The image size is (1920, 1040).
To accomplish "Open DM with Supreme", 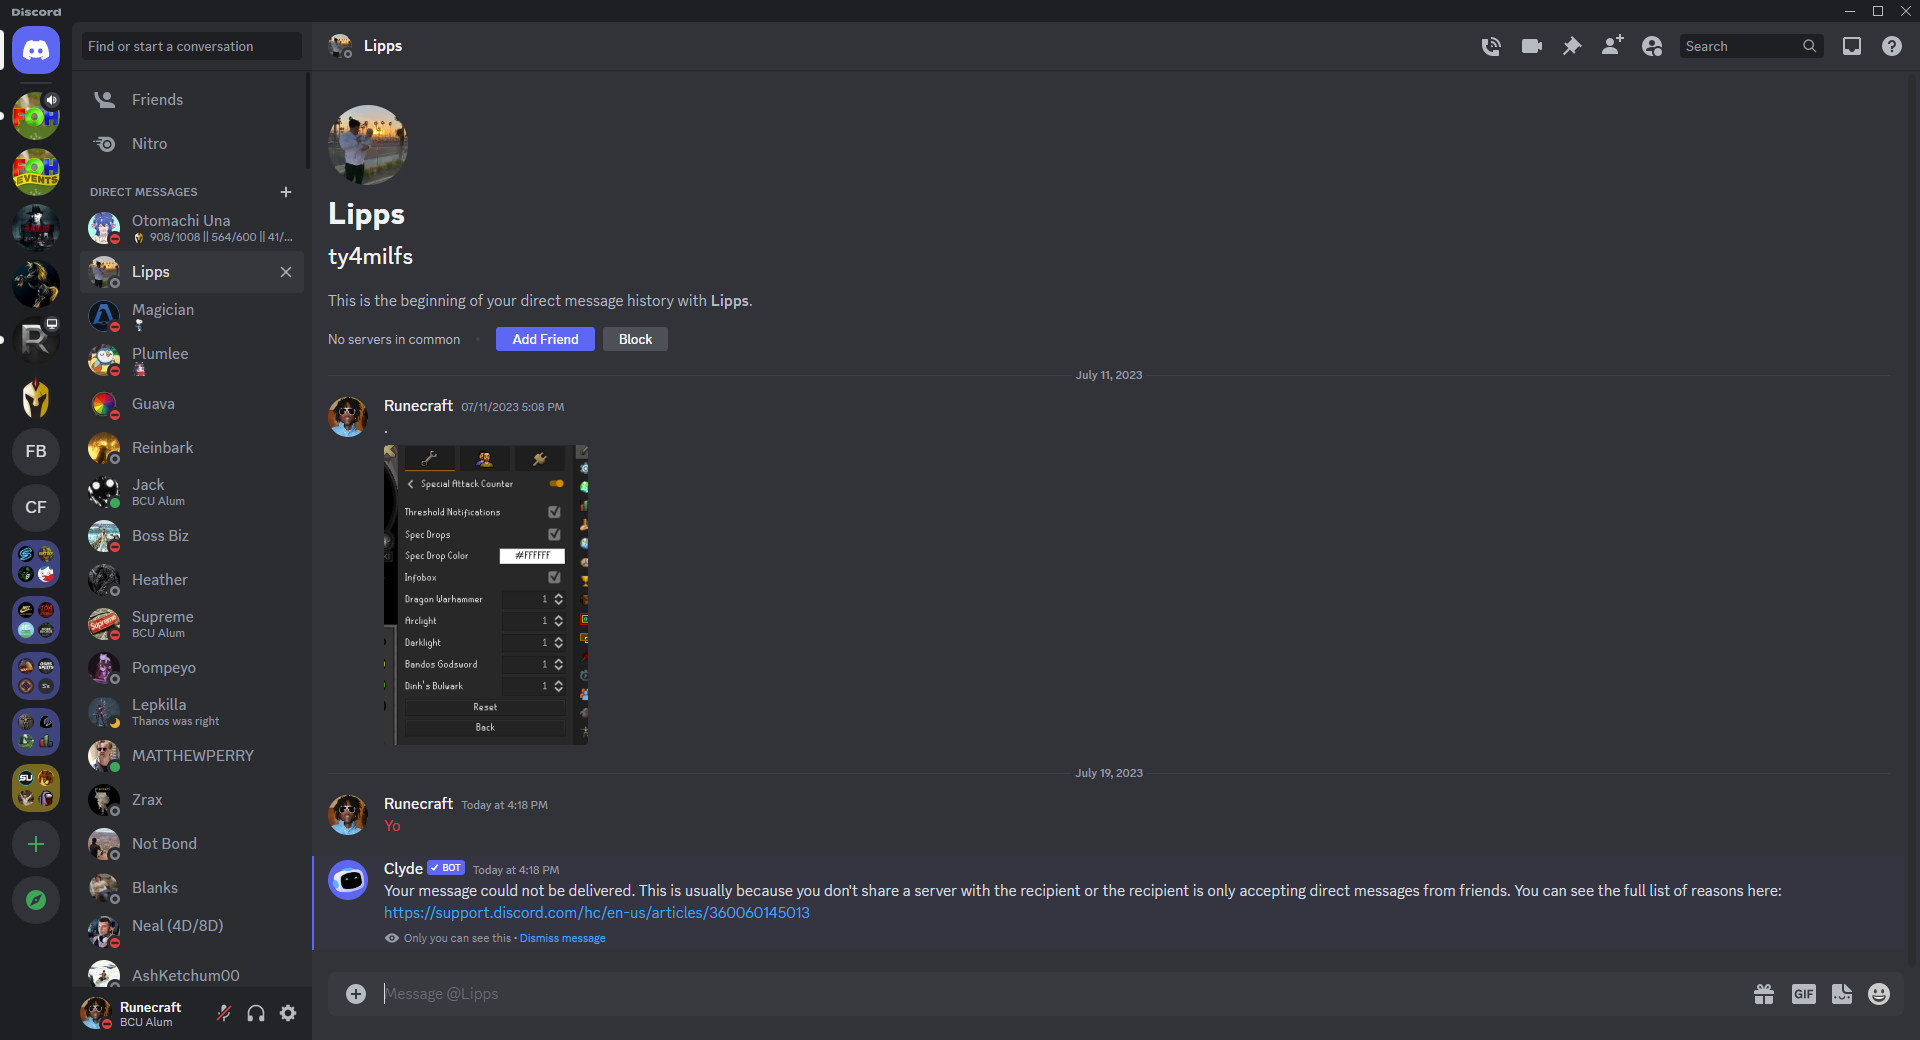I will [192, 624].
